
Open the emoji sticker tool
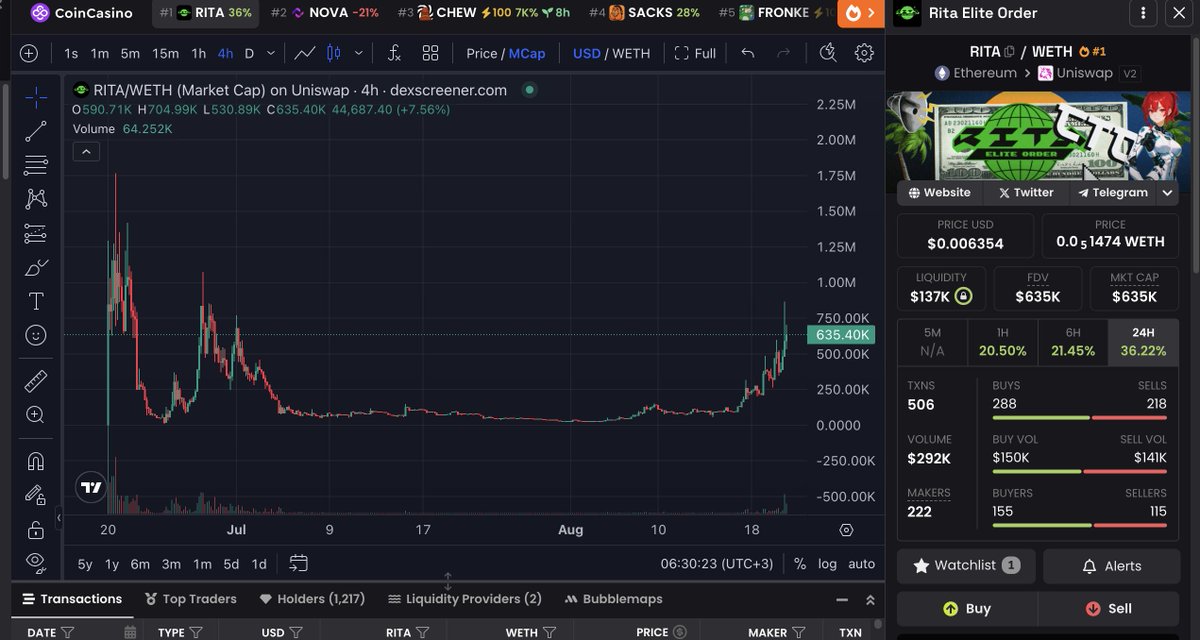(x=36, y=335)
